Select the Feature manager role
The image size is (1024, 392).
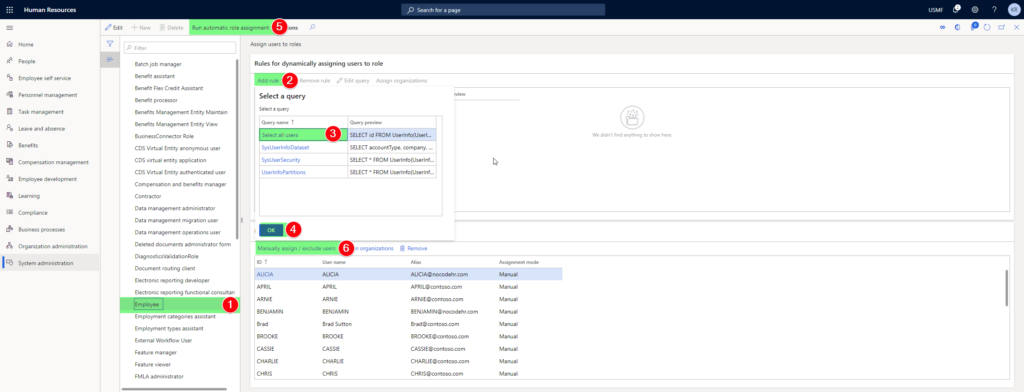pos(156,352)
